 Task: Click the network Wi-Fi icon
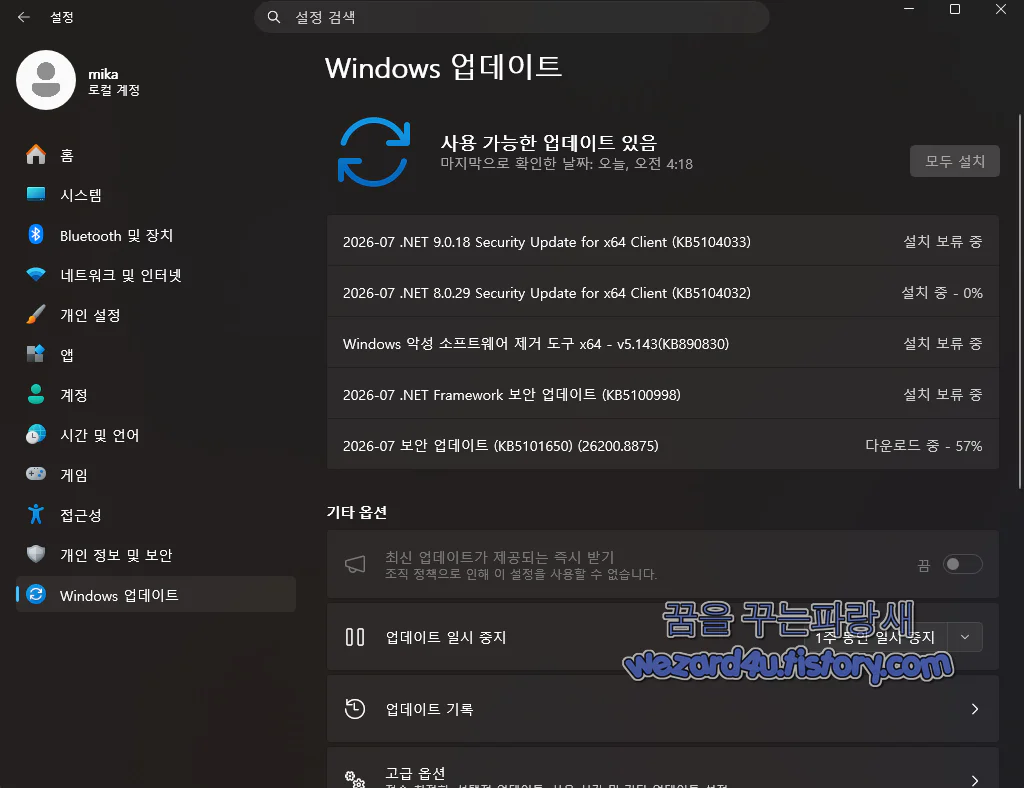coord(36,275)
